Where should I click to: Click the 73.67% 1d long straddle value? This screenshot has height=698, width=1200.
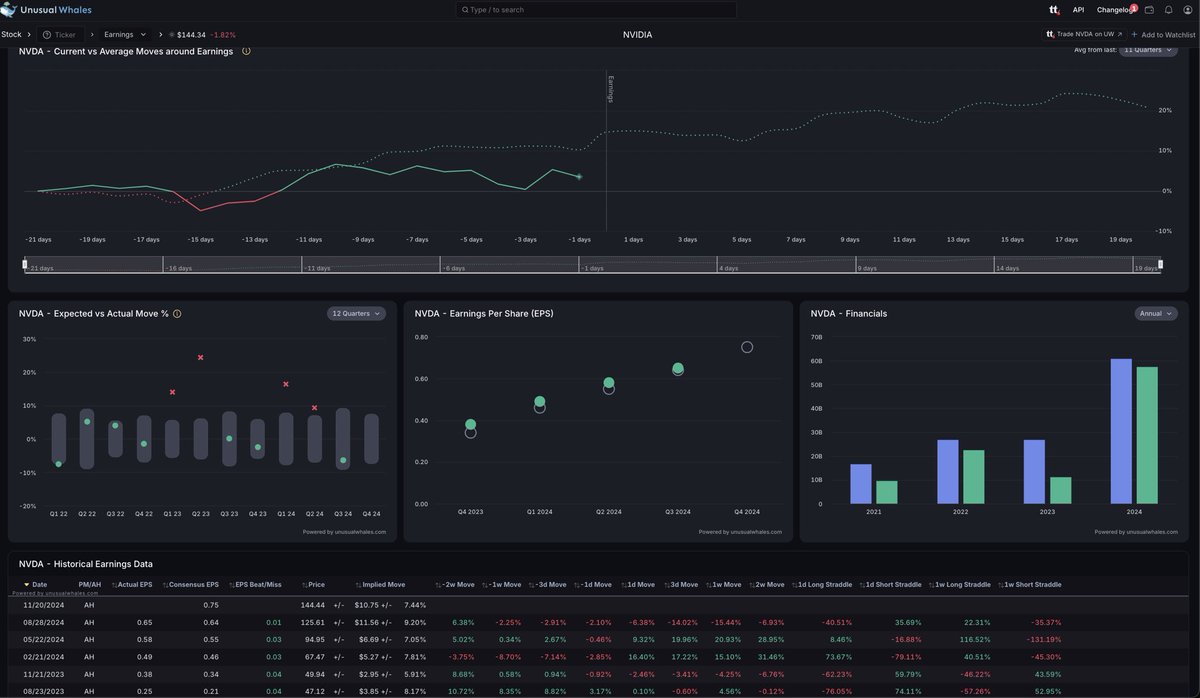(839, 657)
